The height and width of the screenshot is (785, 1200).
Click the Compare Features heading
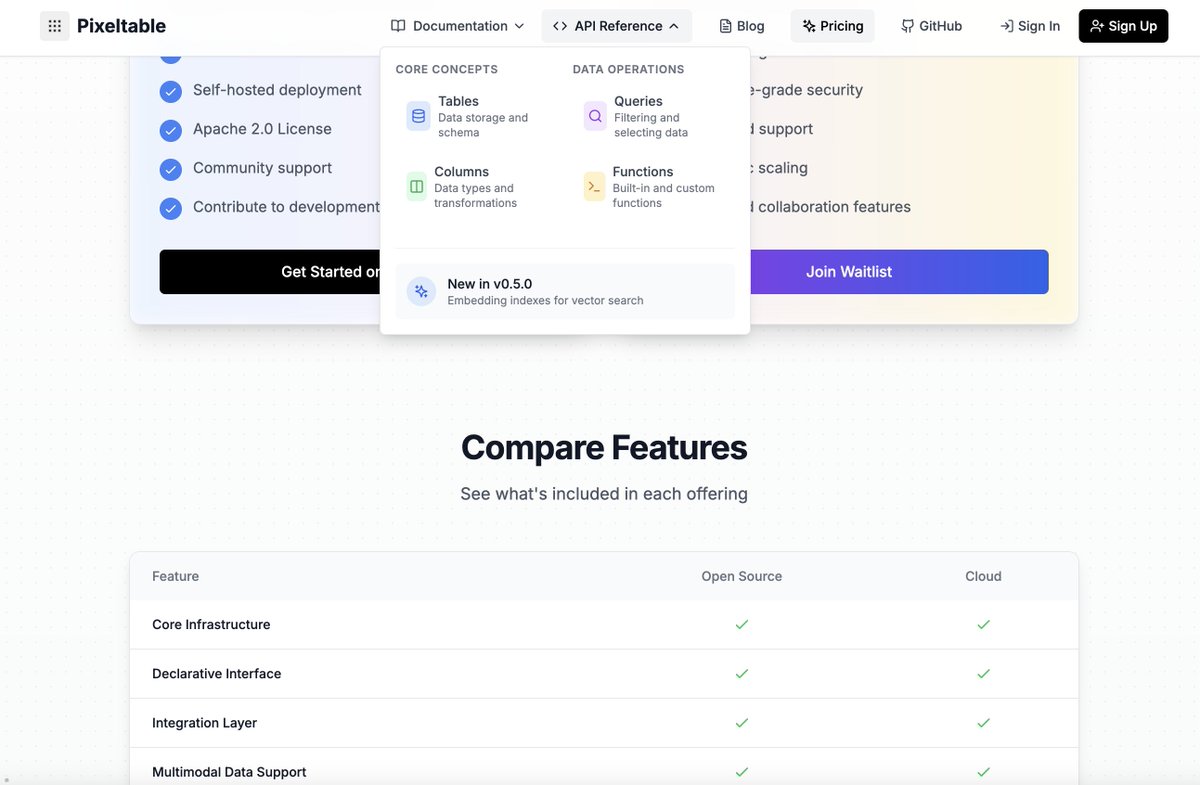[604, 447]
